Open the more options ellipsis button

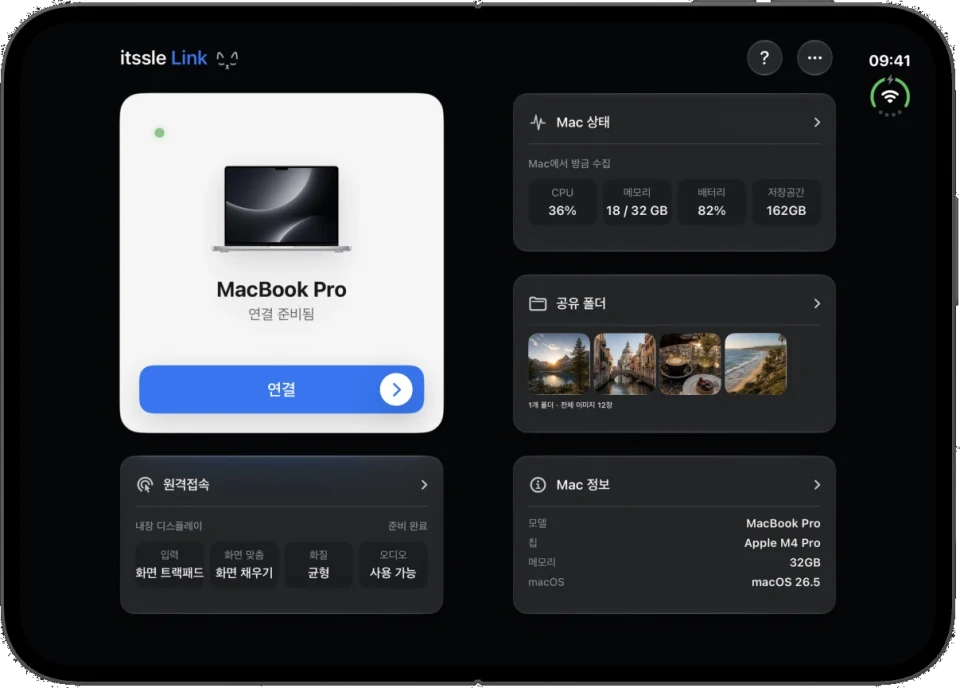pos(814,58)
